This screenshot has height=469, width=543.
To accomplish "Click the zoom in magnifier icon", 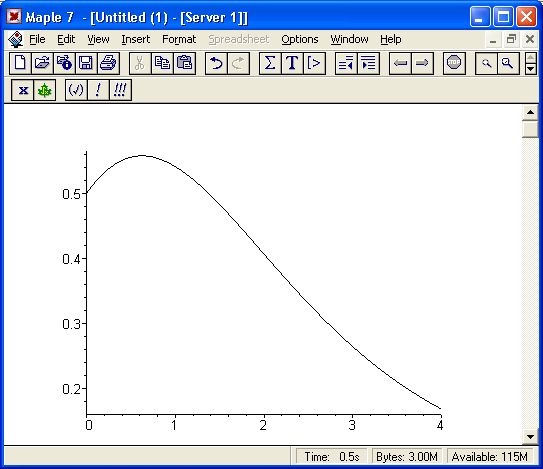I will 508,63.
